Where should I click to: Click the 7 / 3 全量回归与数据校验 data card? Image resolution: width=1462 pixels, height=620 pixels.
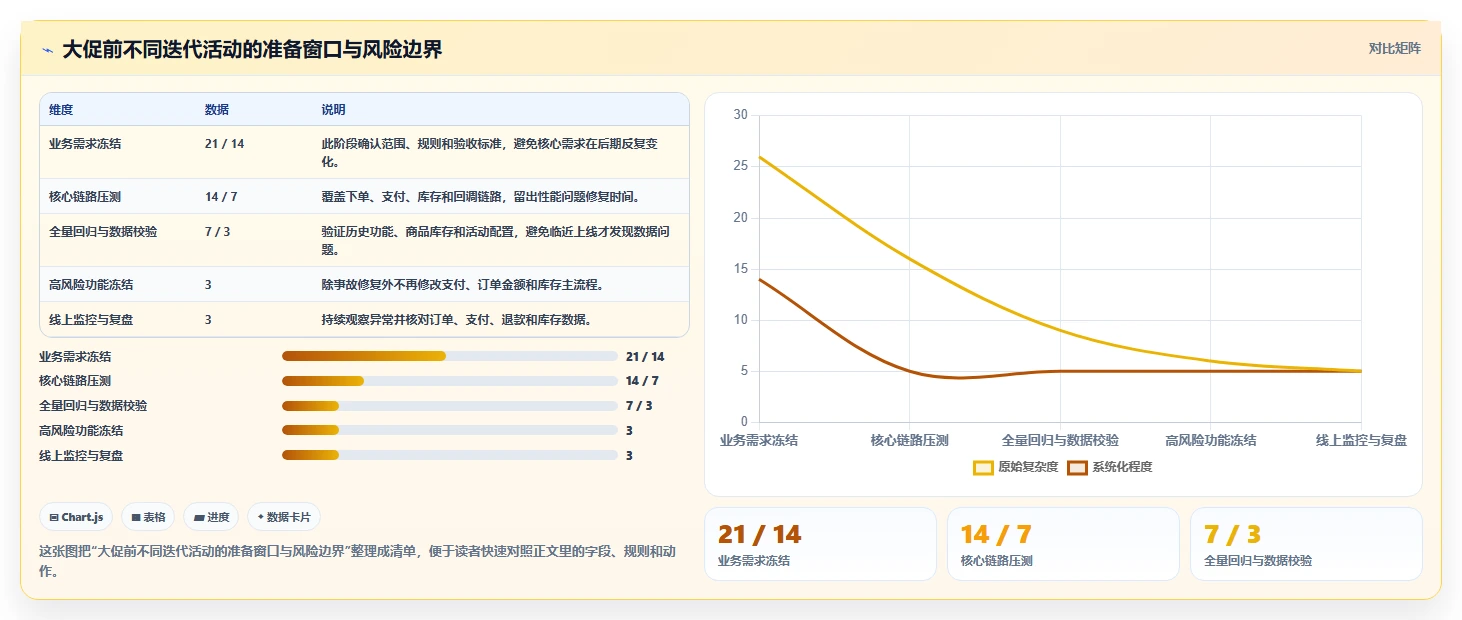tap(1306, 544)
